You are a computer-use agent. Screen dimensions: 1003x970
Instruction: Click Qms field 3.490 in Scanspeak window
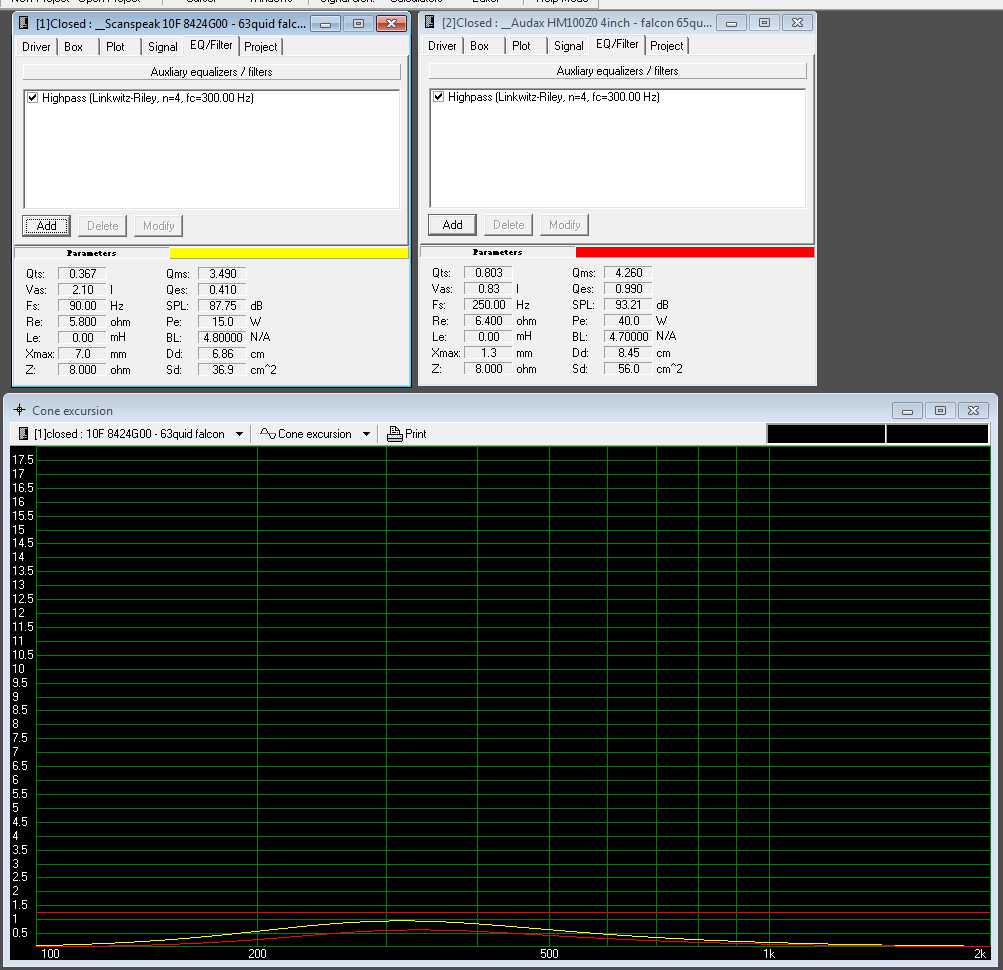click(x=222, y=274)
